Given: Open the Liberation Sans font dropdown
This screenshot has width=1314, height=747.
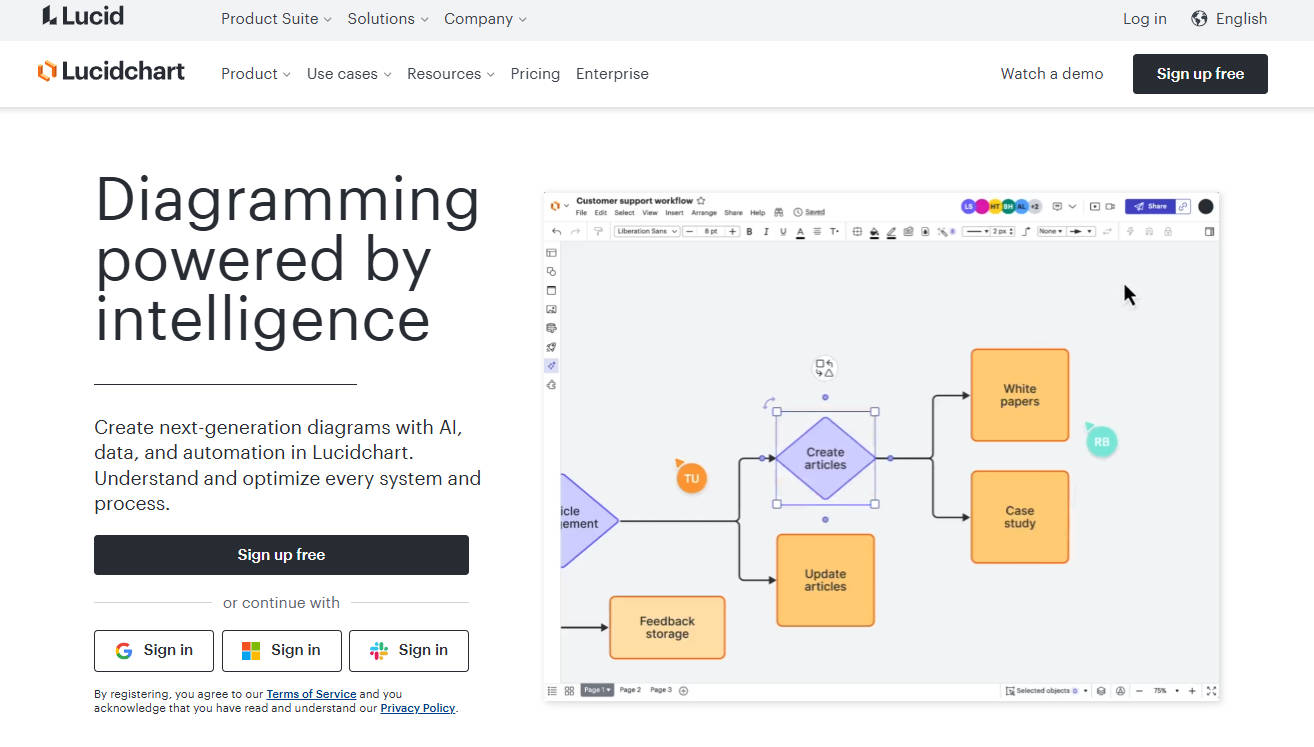Looking at the screenshot, I should click(x=646, y=231).
